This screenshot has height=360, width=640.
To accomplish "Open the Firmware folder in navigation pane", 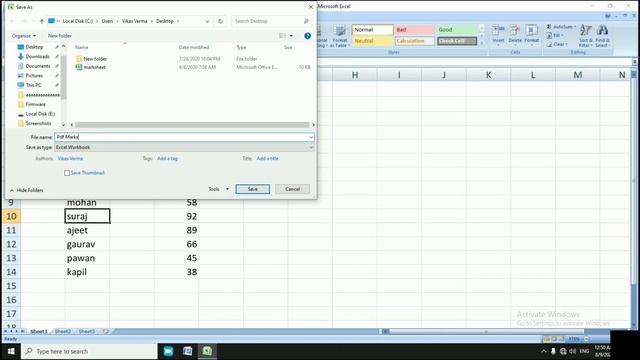I will pyautogui.click(x=36, y=104).
